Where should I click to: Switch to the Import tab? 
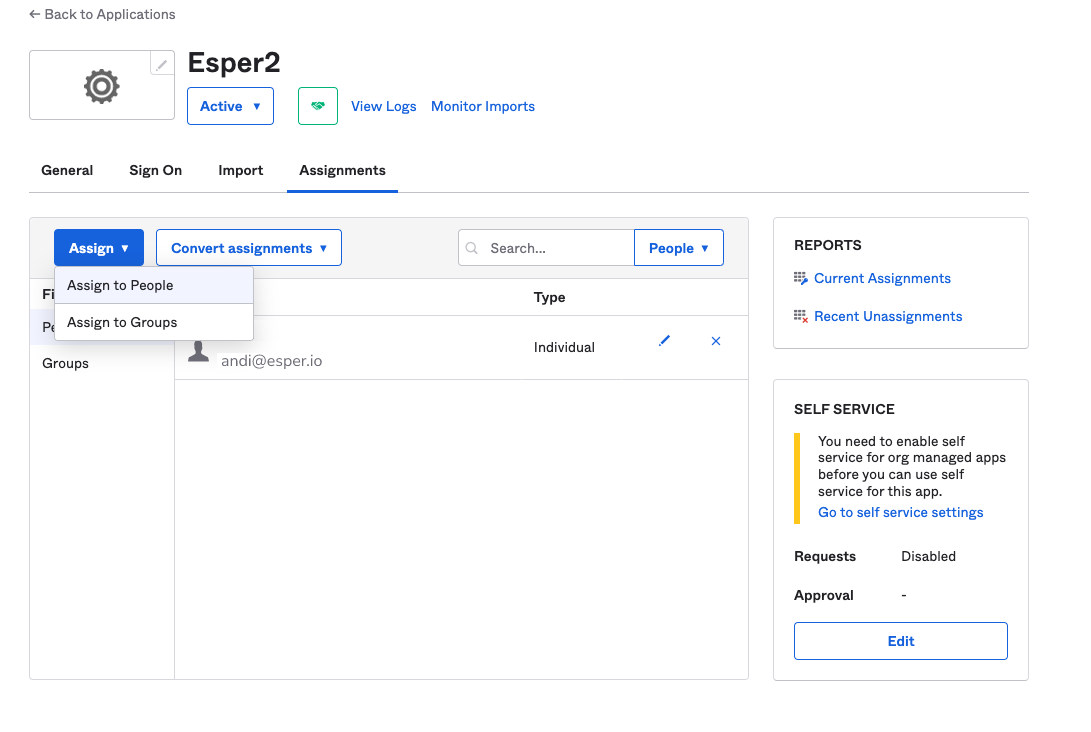pos(241,170)
